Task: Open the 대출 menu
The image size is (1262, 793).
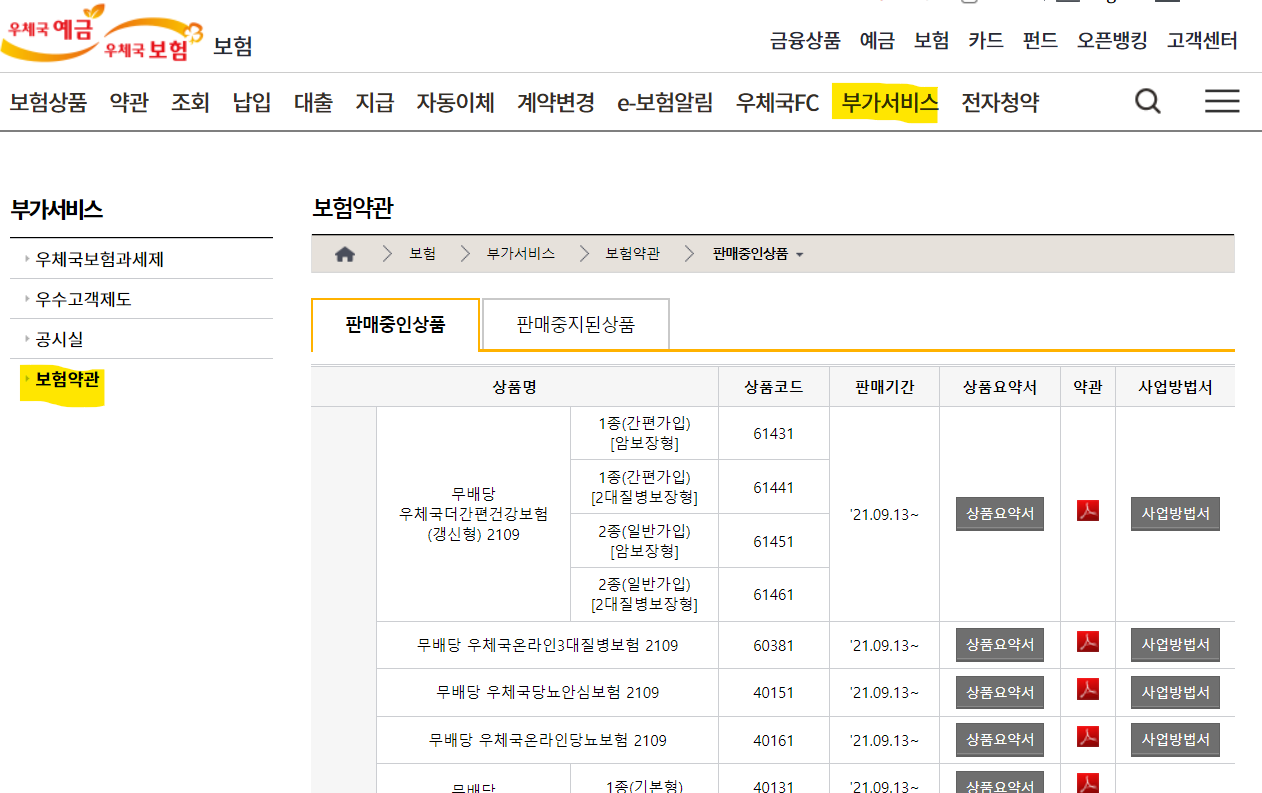Action: (x=313, y=102)
